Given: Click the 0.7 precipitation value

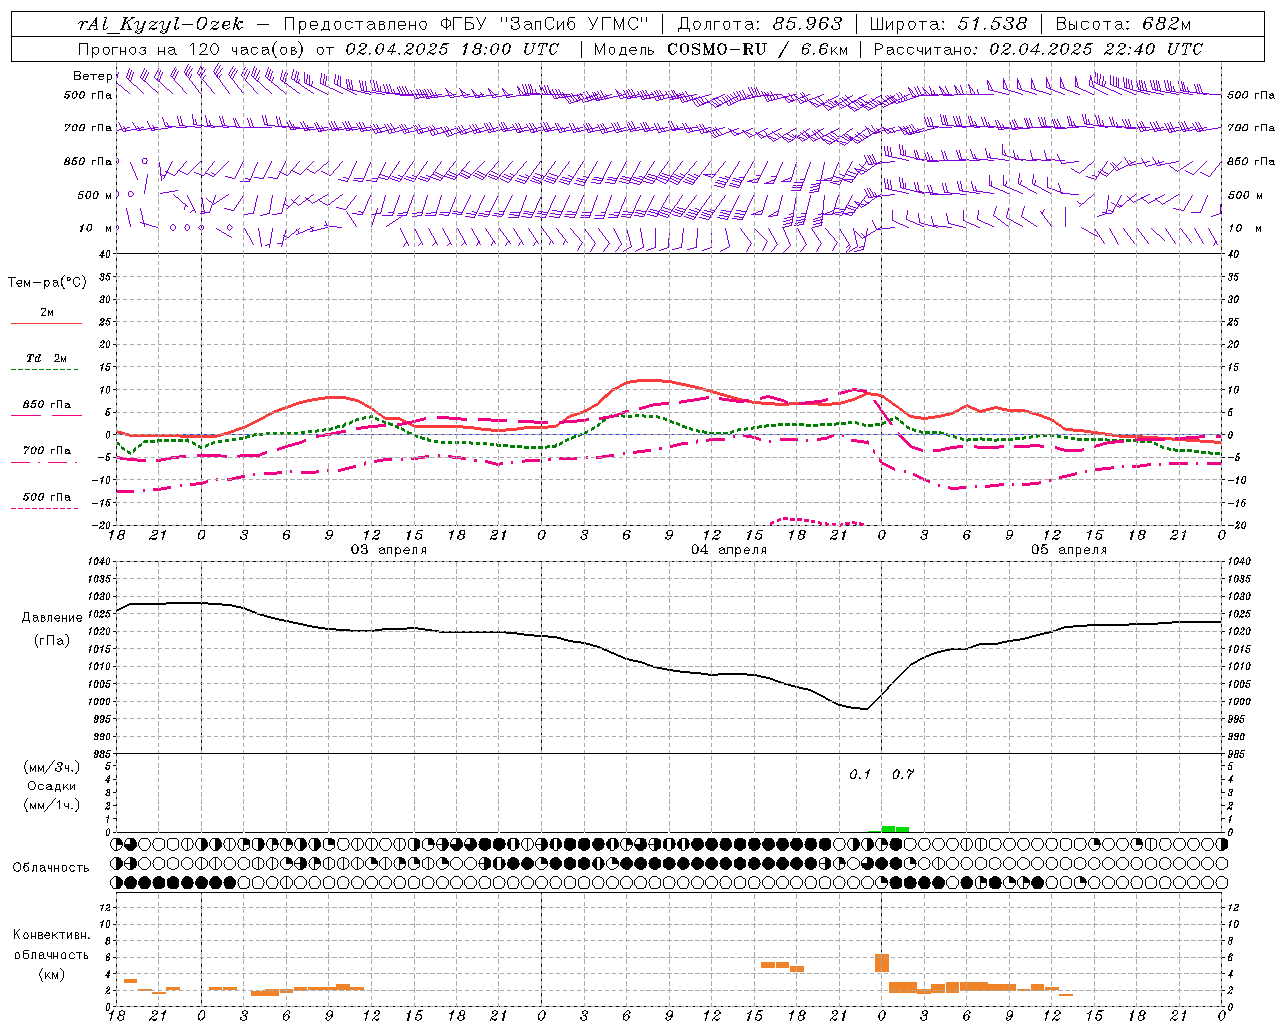Looking at the screenshot, I should click(x=903, y=775).
